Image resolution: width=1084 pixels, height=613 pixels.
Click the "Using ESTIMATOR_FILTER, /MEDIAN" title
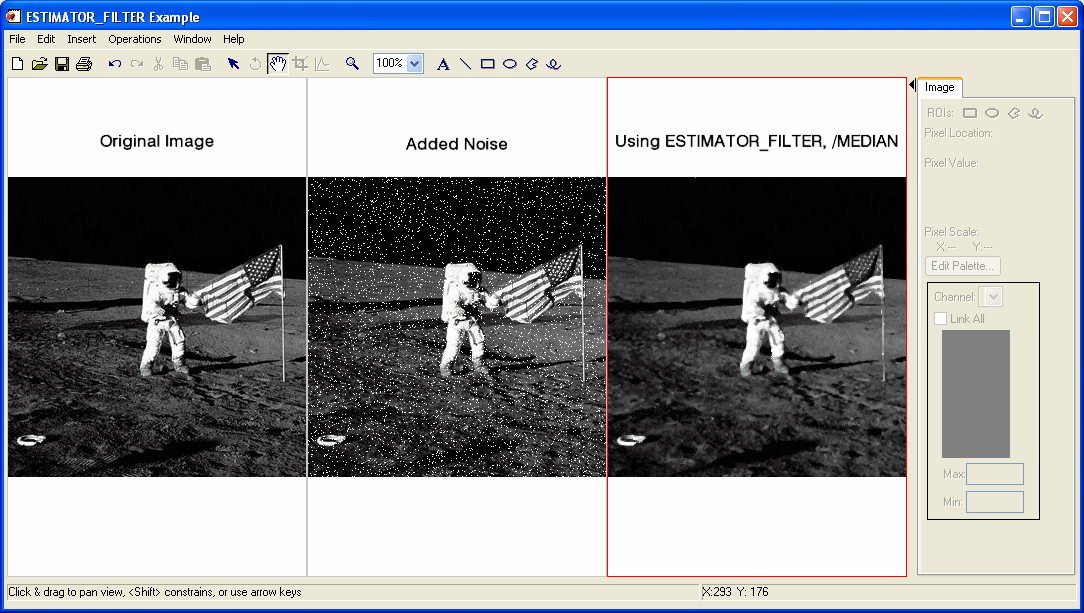pos(757,142)
